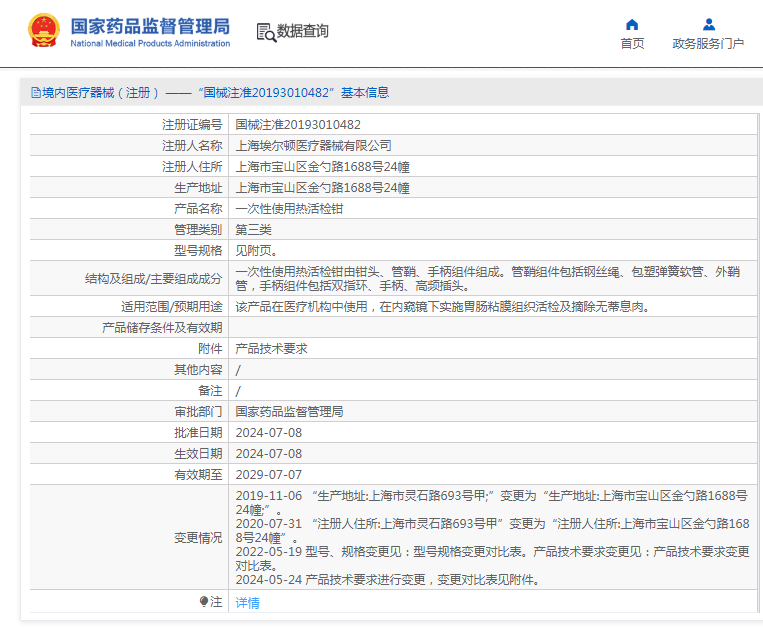This screenshot has width=763, height=630.
Task: Click the 国家药品监督管理局 title text
Action: [x=150, y=25]
